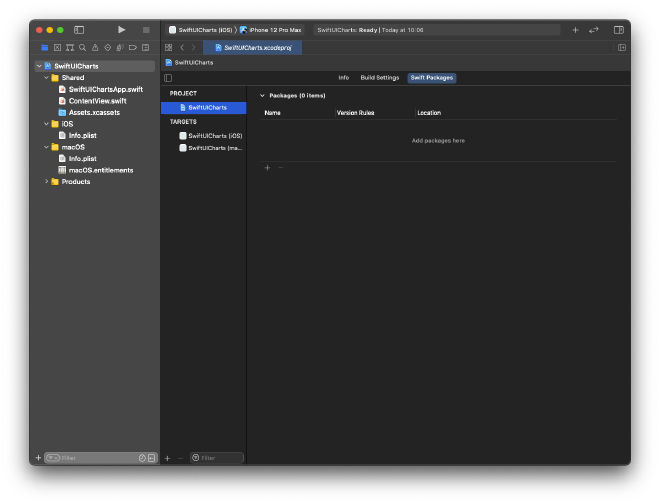
Task: Switch to the Build Settings tab
Action: click(x=379, y=77)
